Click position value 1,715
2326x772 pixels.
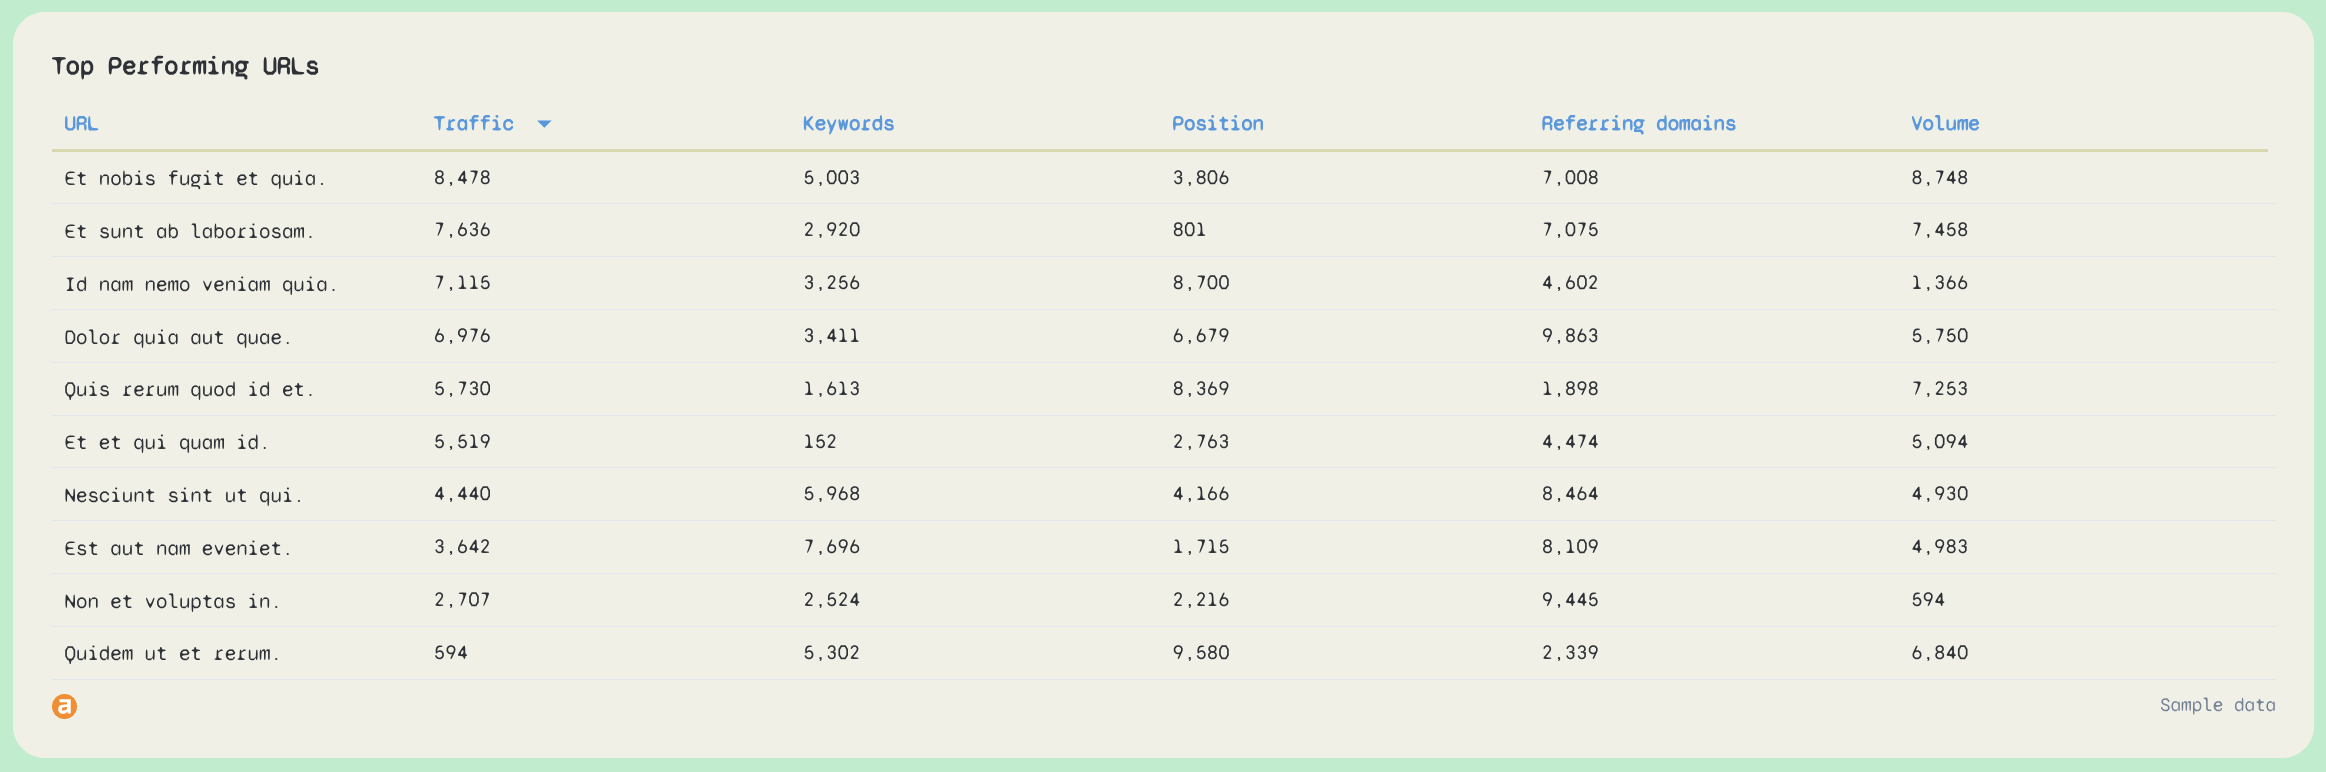pyautogui.click(x=1201, y=547)
